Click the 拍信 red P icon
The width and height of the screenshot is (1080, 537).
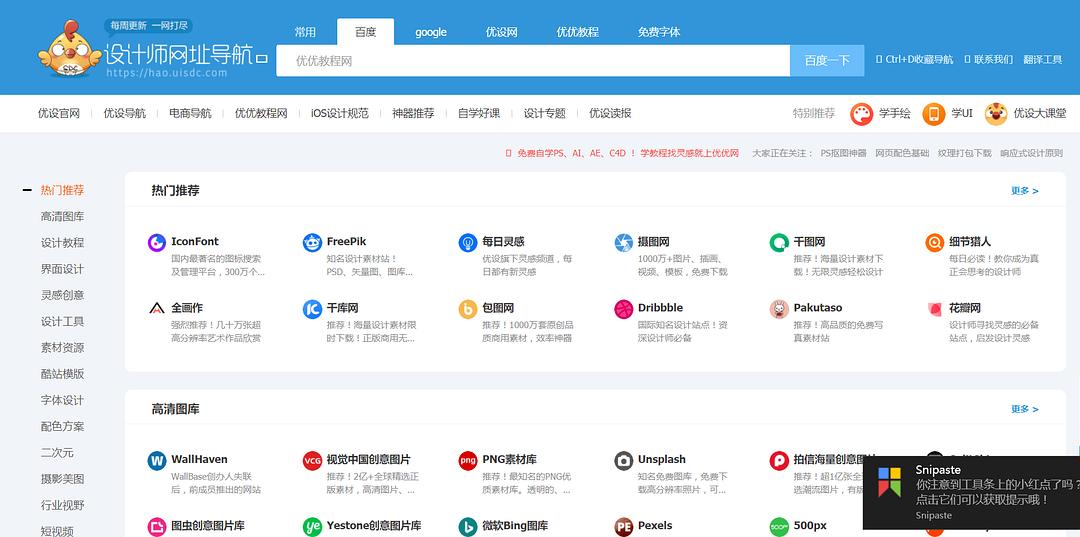coord(779,461)
